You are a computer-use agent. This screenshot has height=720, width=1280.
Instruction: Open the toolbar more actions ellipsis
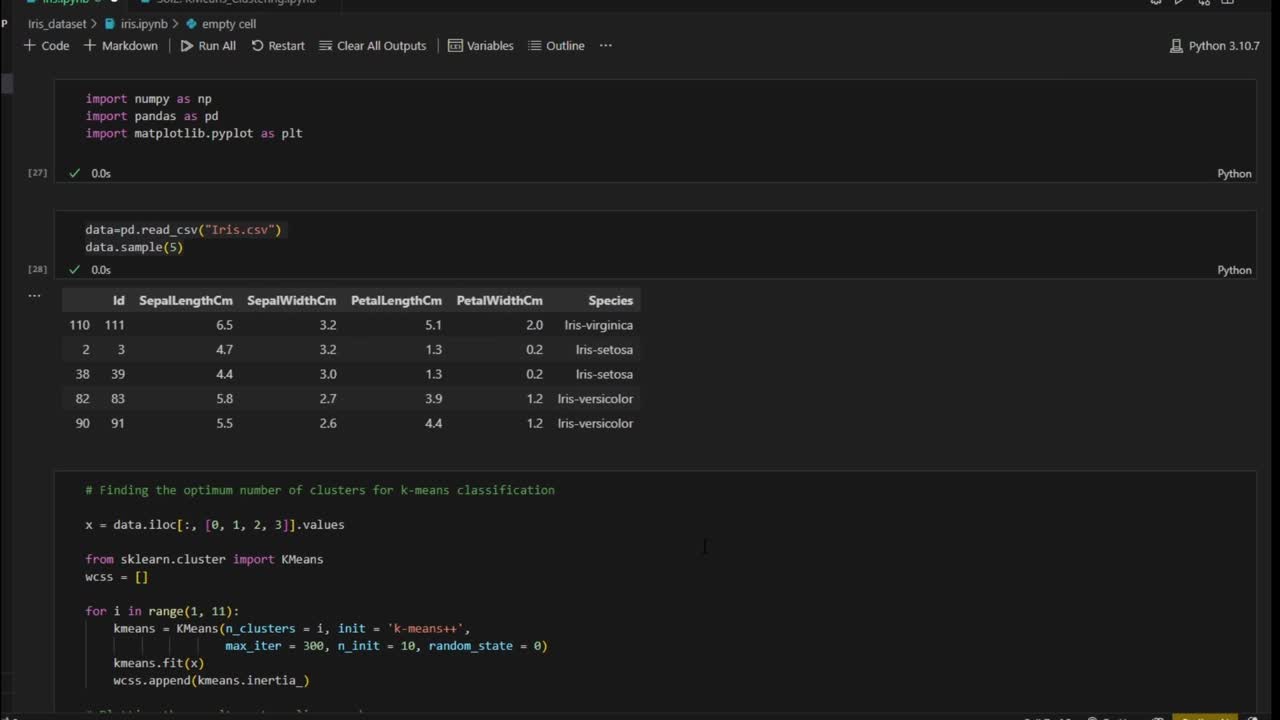605,46
